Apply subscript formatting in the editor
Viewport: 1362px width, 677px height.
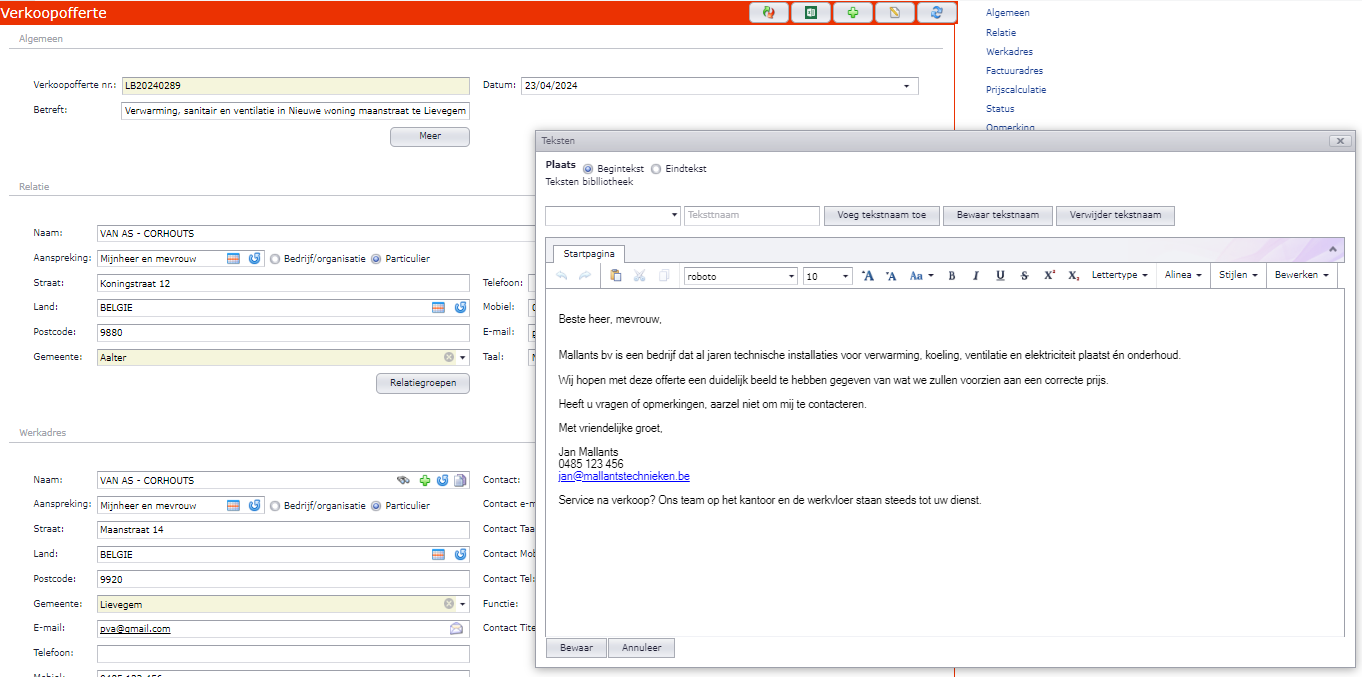(1073, 276)
